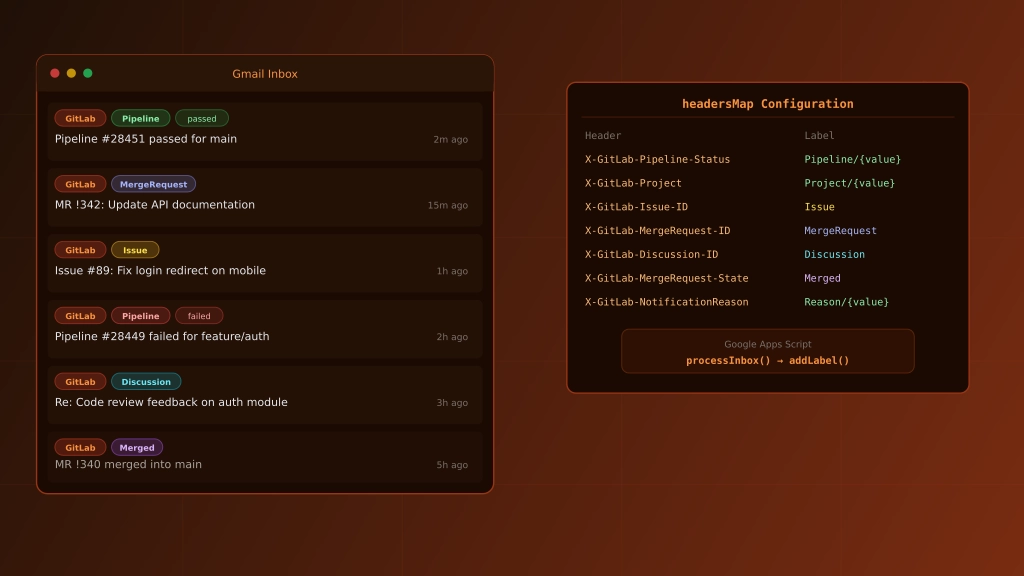Click the processInbox() → addLabel() script box
Viewport: 1024px width, 576px height.
tap(767, 352)
